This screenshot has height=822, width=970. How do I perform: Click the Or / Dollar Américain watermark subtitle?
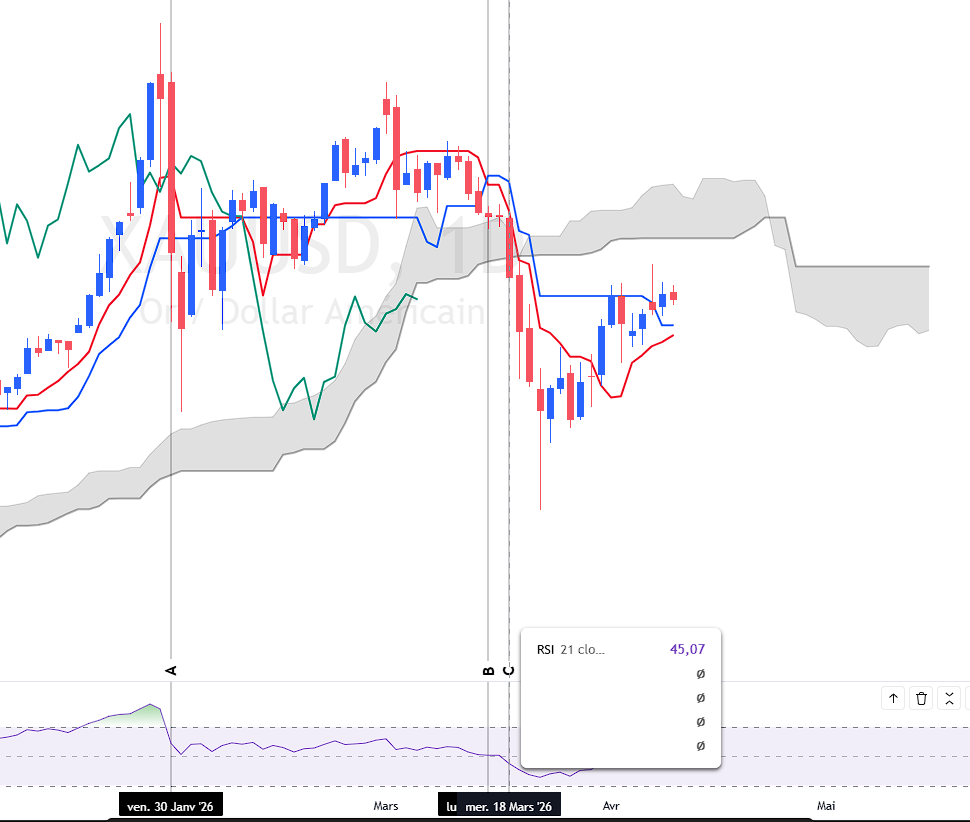312,312
